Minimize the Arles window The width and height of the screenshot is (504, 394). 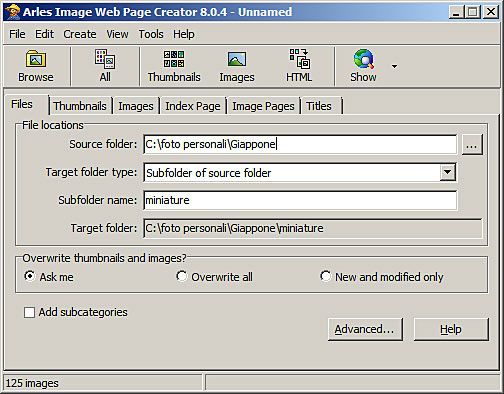[x=456, y=12]
